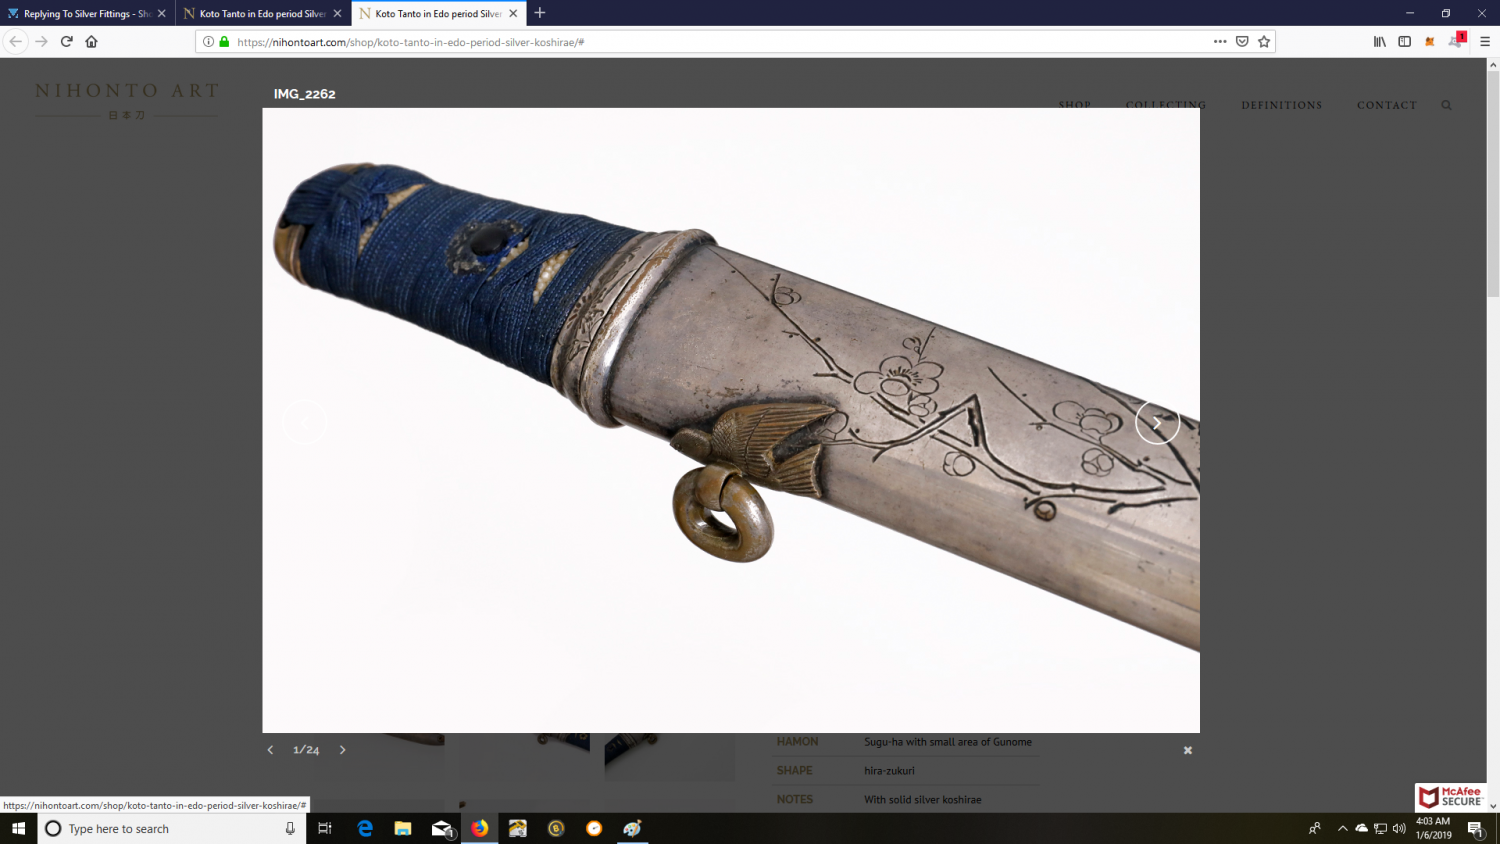Open the Action Center notifications
Image resolution: width=1500 pixels, height=844 pixels.
point(1476,828)
